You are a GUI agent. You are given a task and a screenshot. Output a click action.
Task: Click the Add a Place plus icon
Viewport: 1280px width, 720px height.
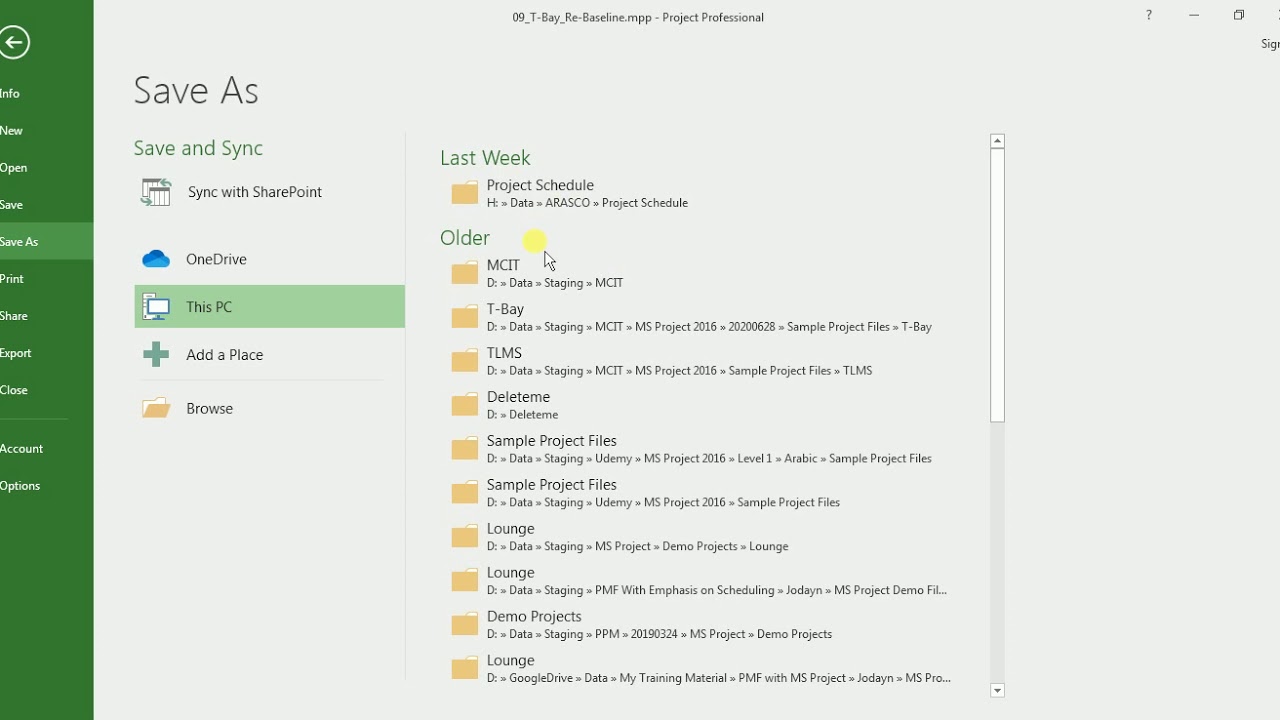156,354
